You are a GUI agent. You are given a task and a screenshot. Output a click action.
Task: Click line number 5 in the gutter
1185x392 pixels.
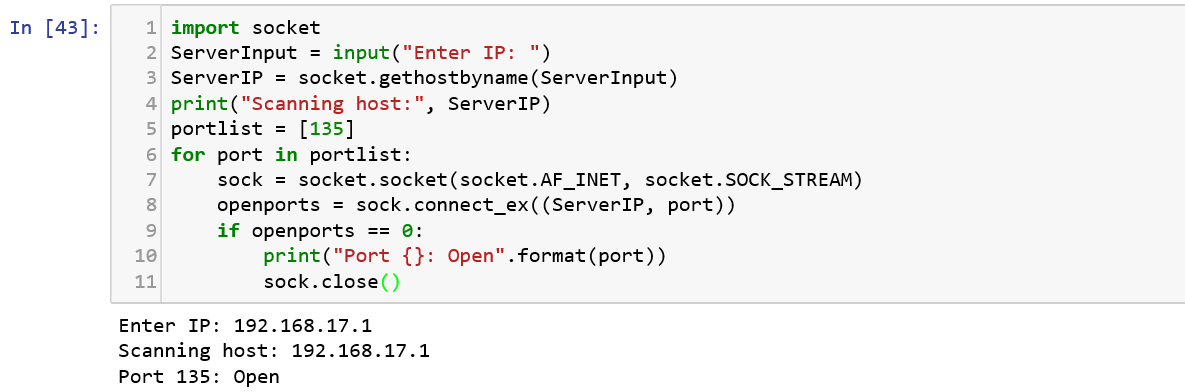(150, 129)
